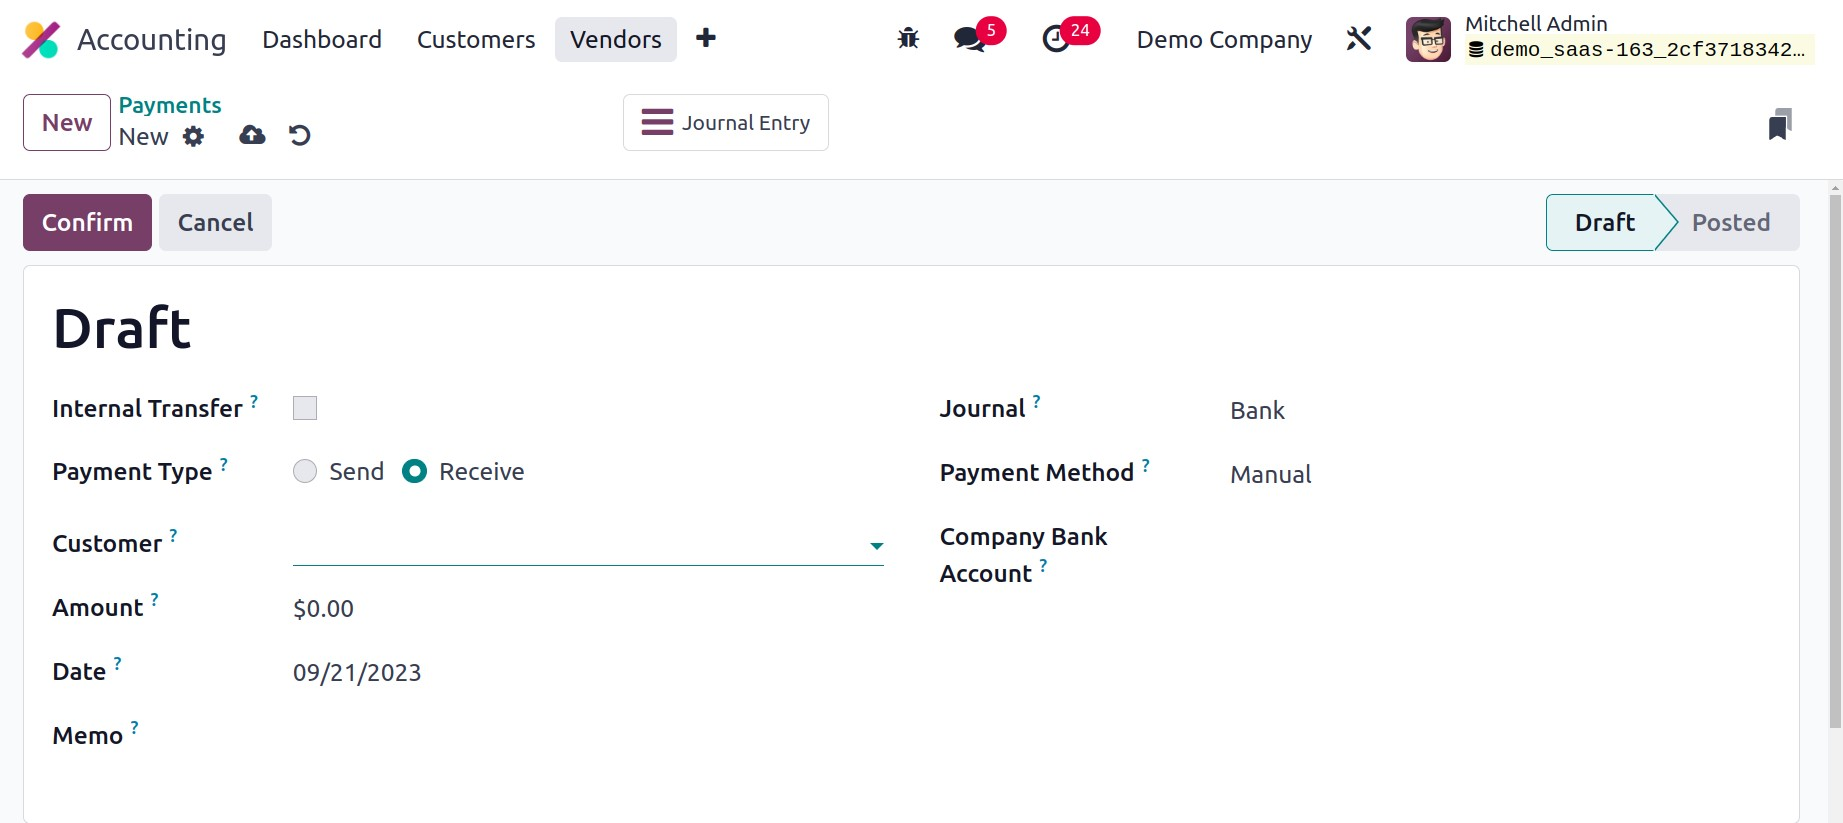Image resolution: width=1843 pixels, height=823 pixels.
Task: Save record with the cloud upload icon
Action: (x=252, y=135)
